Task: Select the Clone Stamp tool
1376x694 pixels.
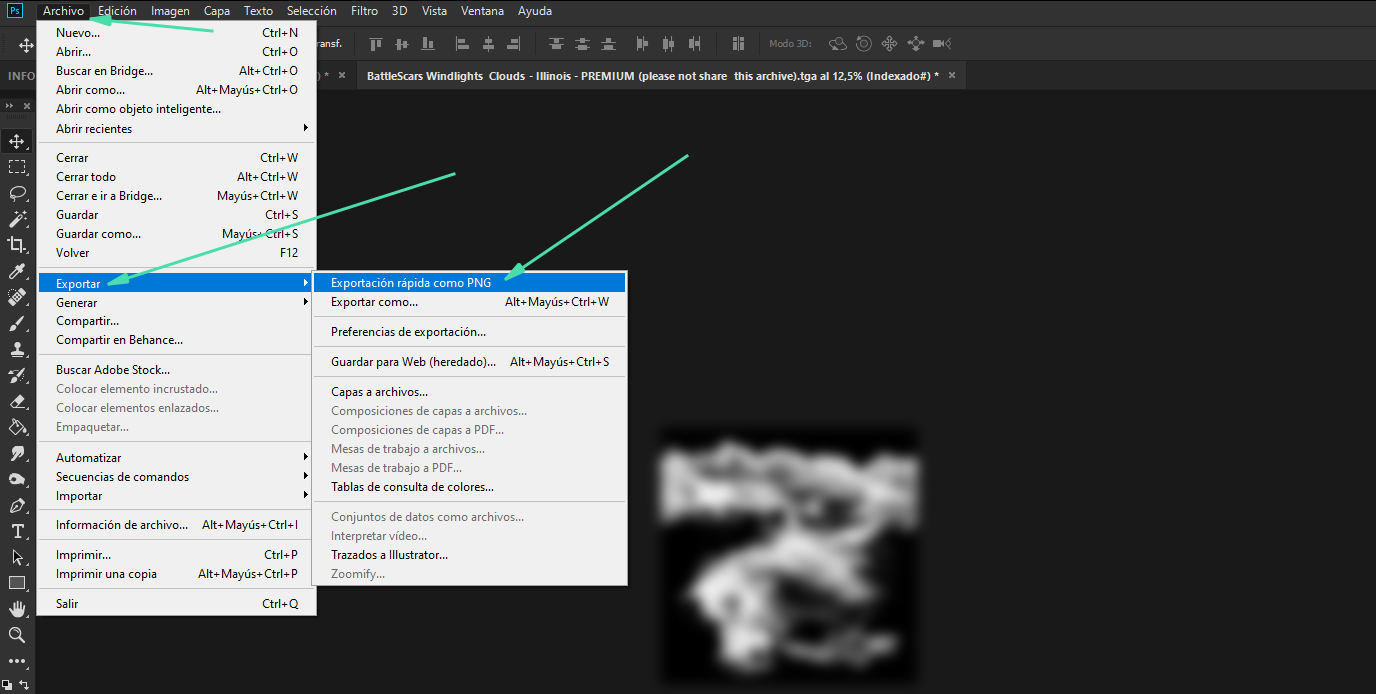Action: (x=17, y=349)
